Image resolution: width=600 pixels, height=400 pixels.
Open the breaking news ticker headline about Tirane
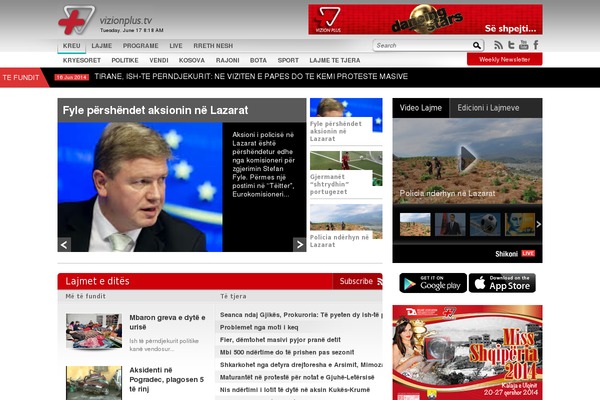coord(251,77)
